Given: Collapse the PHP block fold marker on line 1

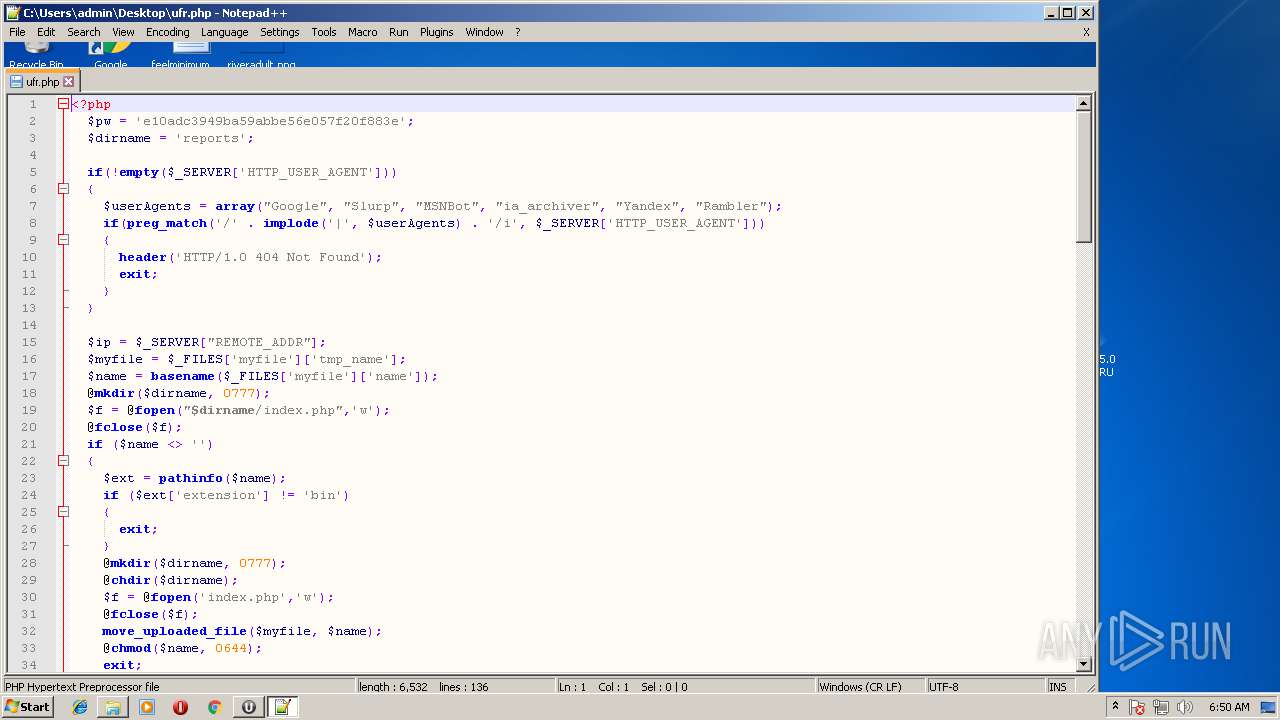Looking at the screenshot, I should (63, 104).
